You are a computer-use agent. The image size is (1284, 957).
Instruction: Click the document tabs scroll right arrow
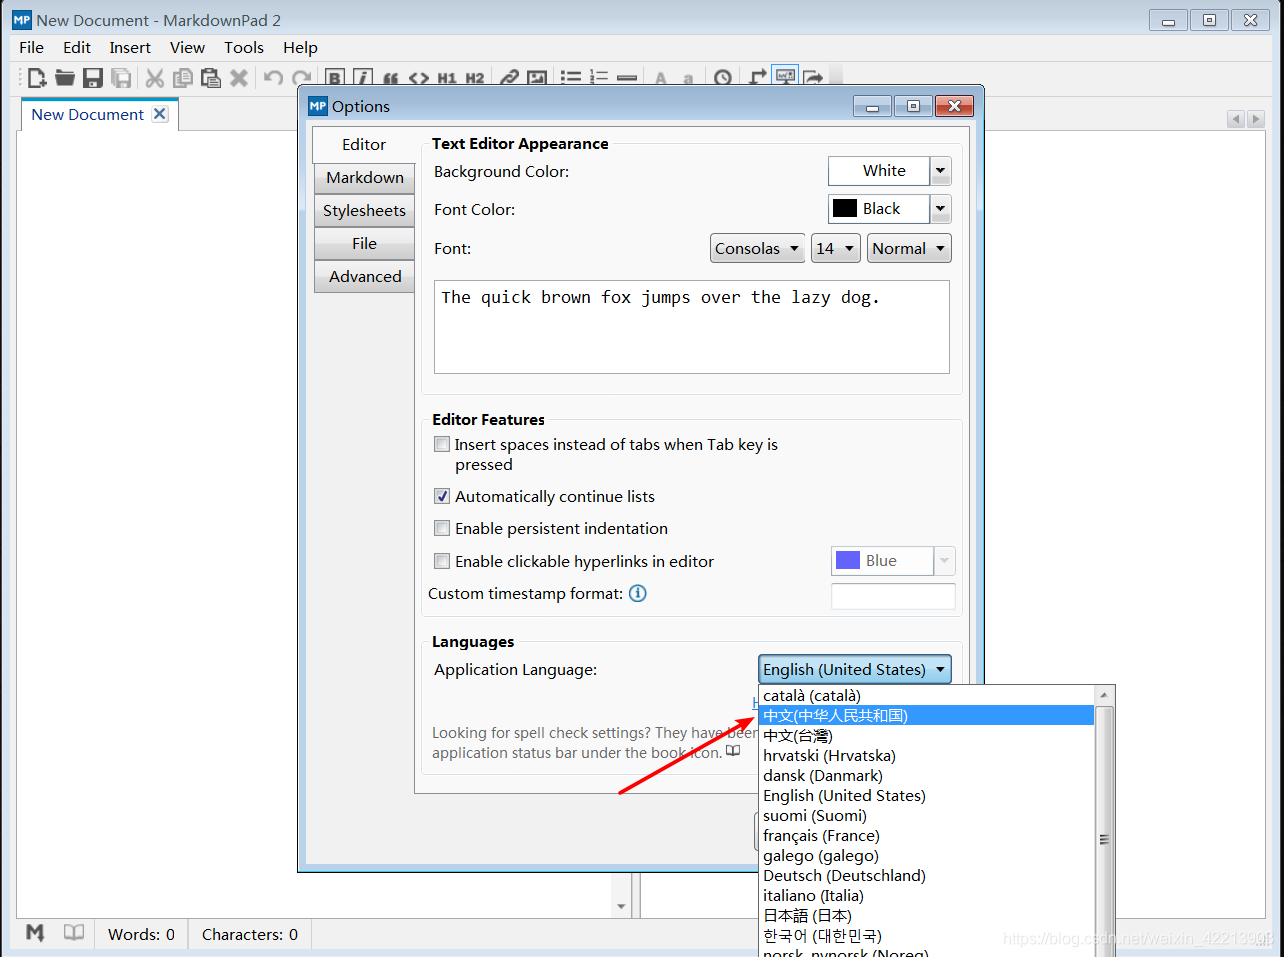[1256, 119]
